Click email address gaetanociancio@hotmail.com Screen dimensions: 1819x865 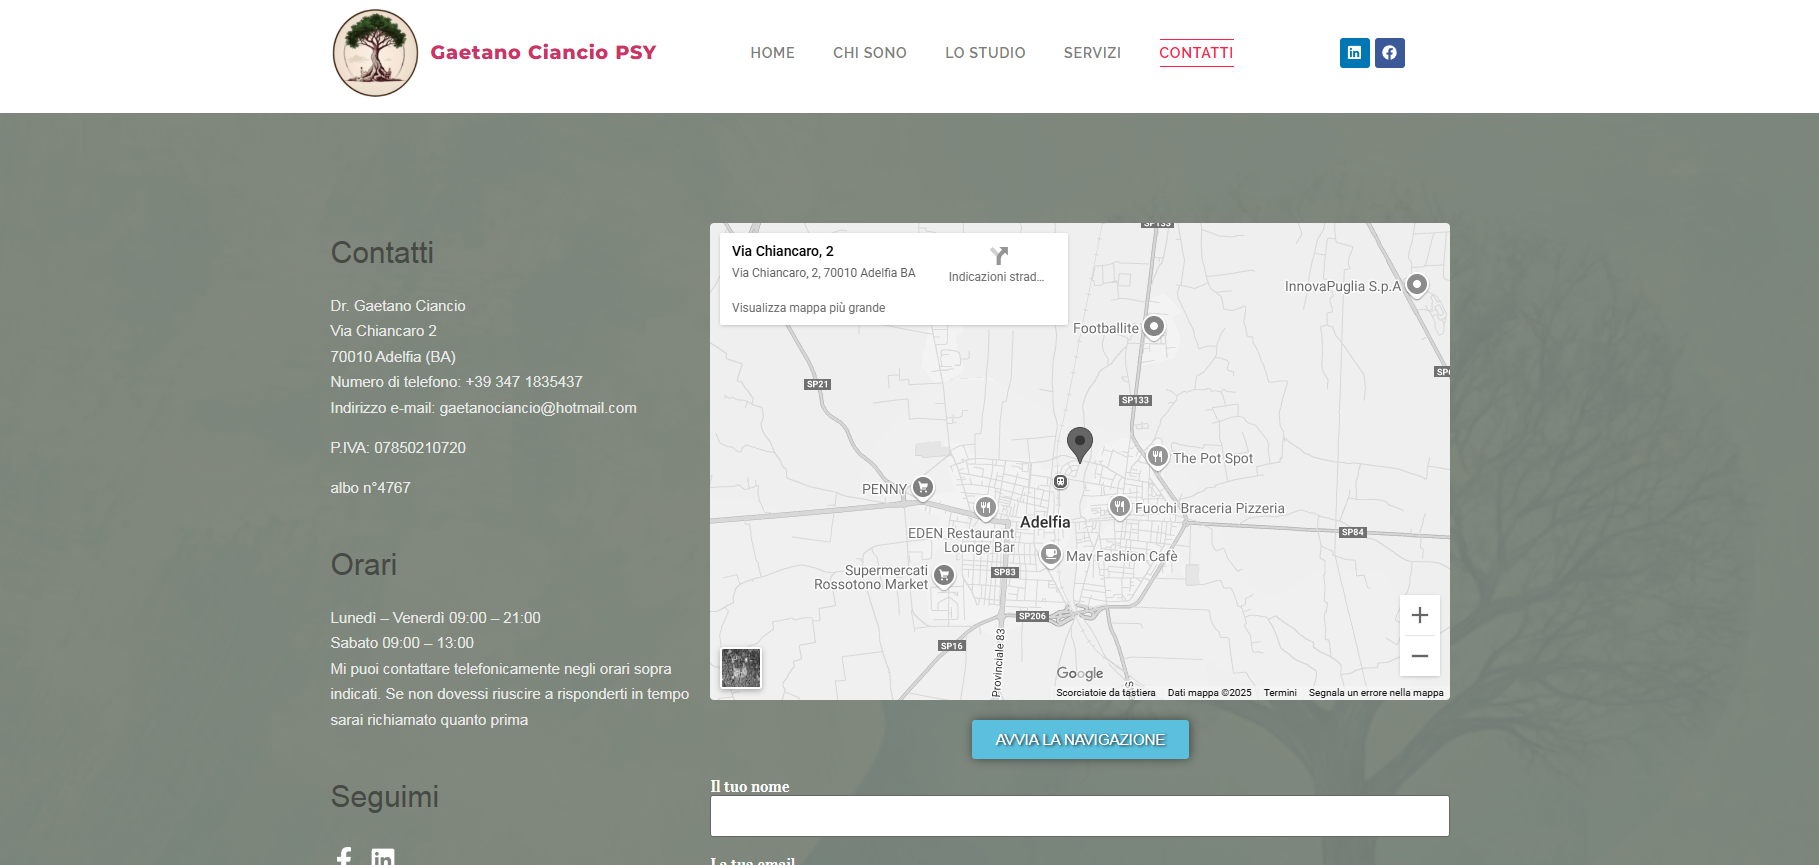click(x=538, y=408)
